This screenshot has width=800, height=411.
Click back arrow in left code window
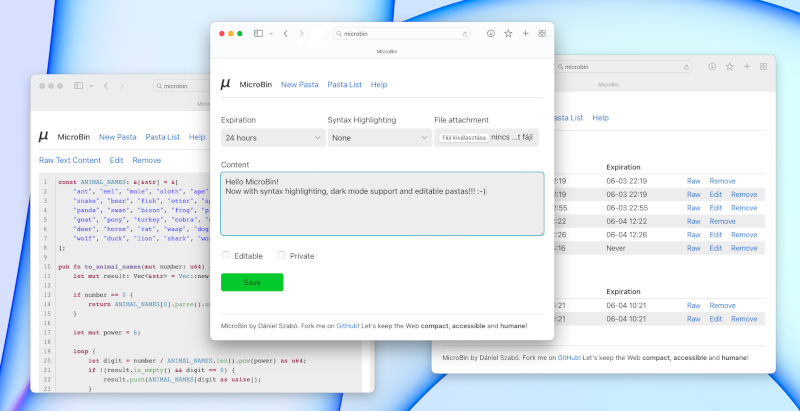[106, 86]
